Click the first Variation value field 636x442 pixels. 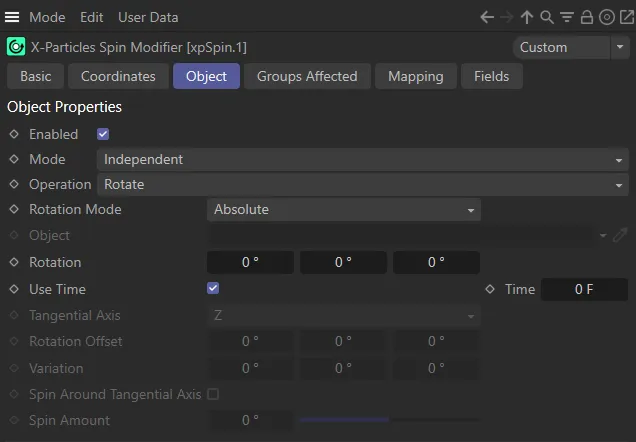coord(250,368)
